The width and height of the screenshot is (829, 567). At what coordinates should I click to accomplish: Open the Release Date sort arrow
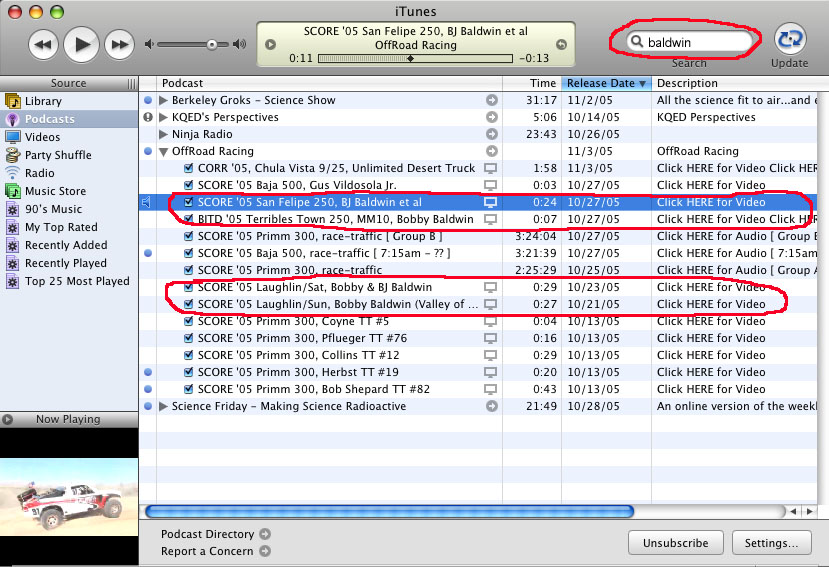(642, 84)
